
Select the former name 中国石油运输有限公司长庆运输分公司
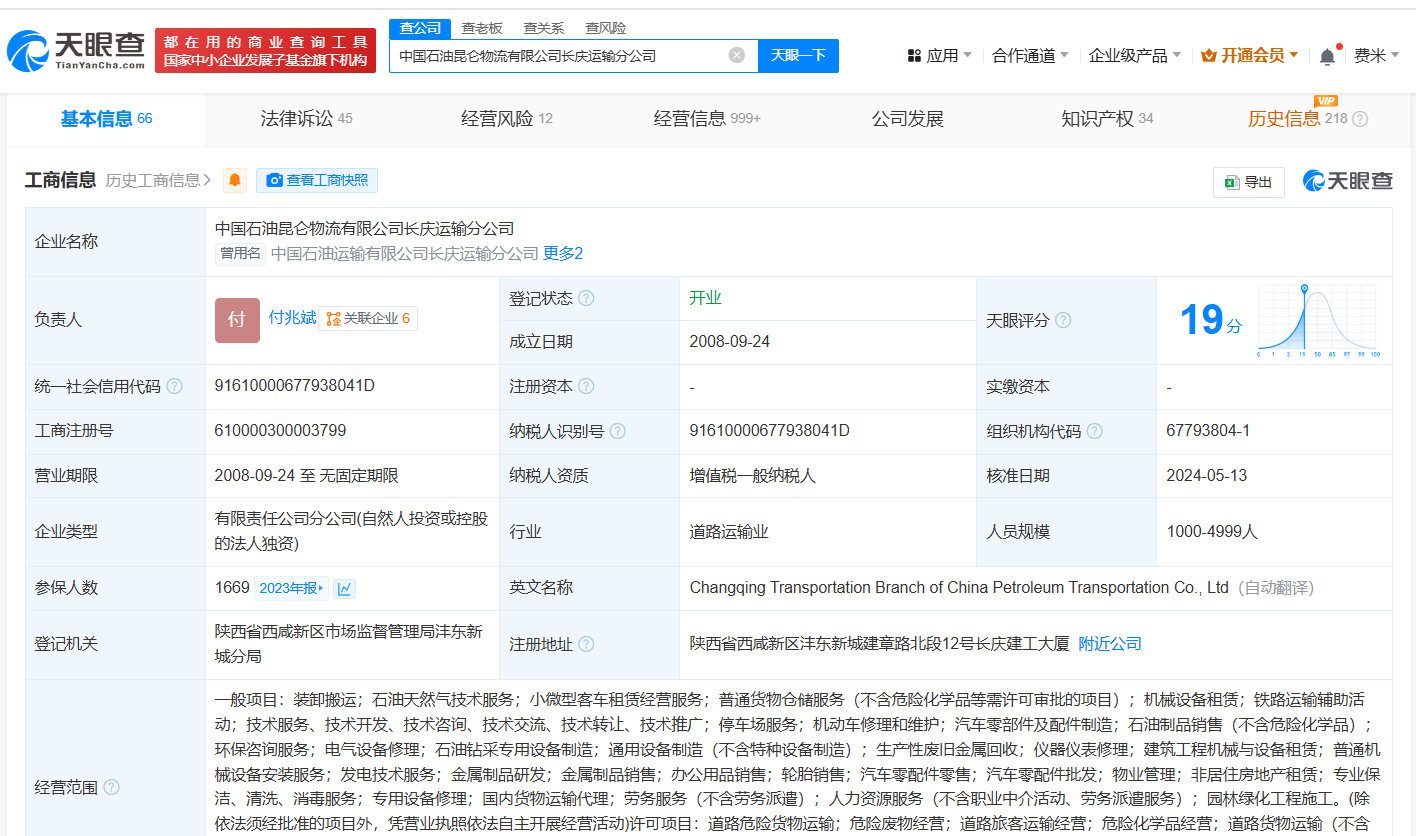click(x=404, y=254)
